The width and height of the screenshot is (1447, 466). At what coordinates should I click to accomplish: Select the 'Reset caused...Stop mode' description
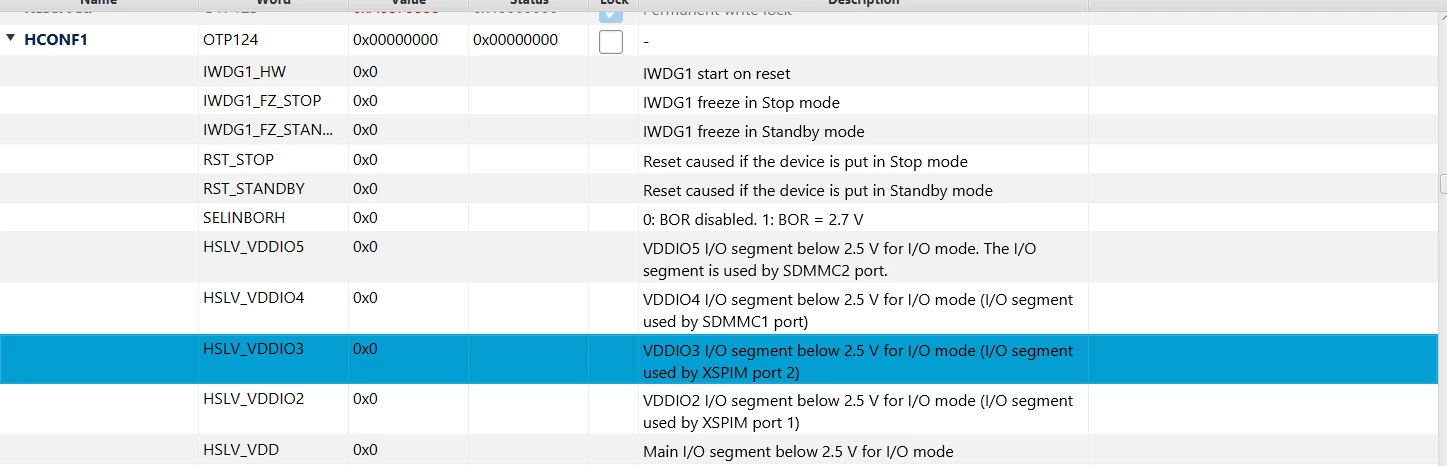point(805,161)
